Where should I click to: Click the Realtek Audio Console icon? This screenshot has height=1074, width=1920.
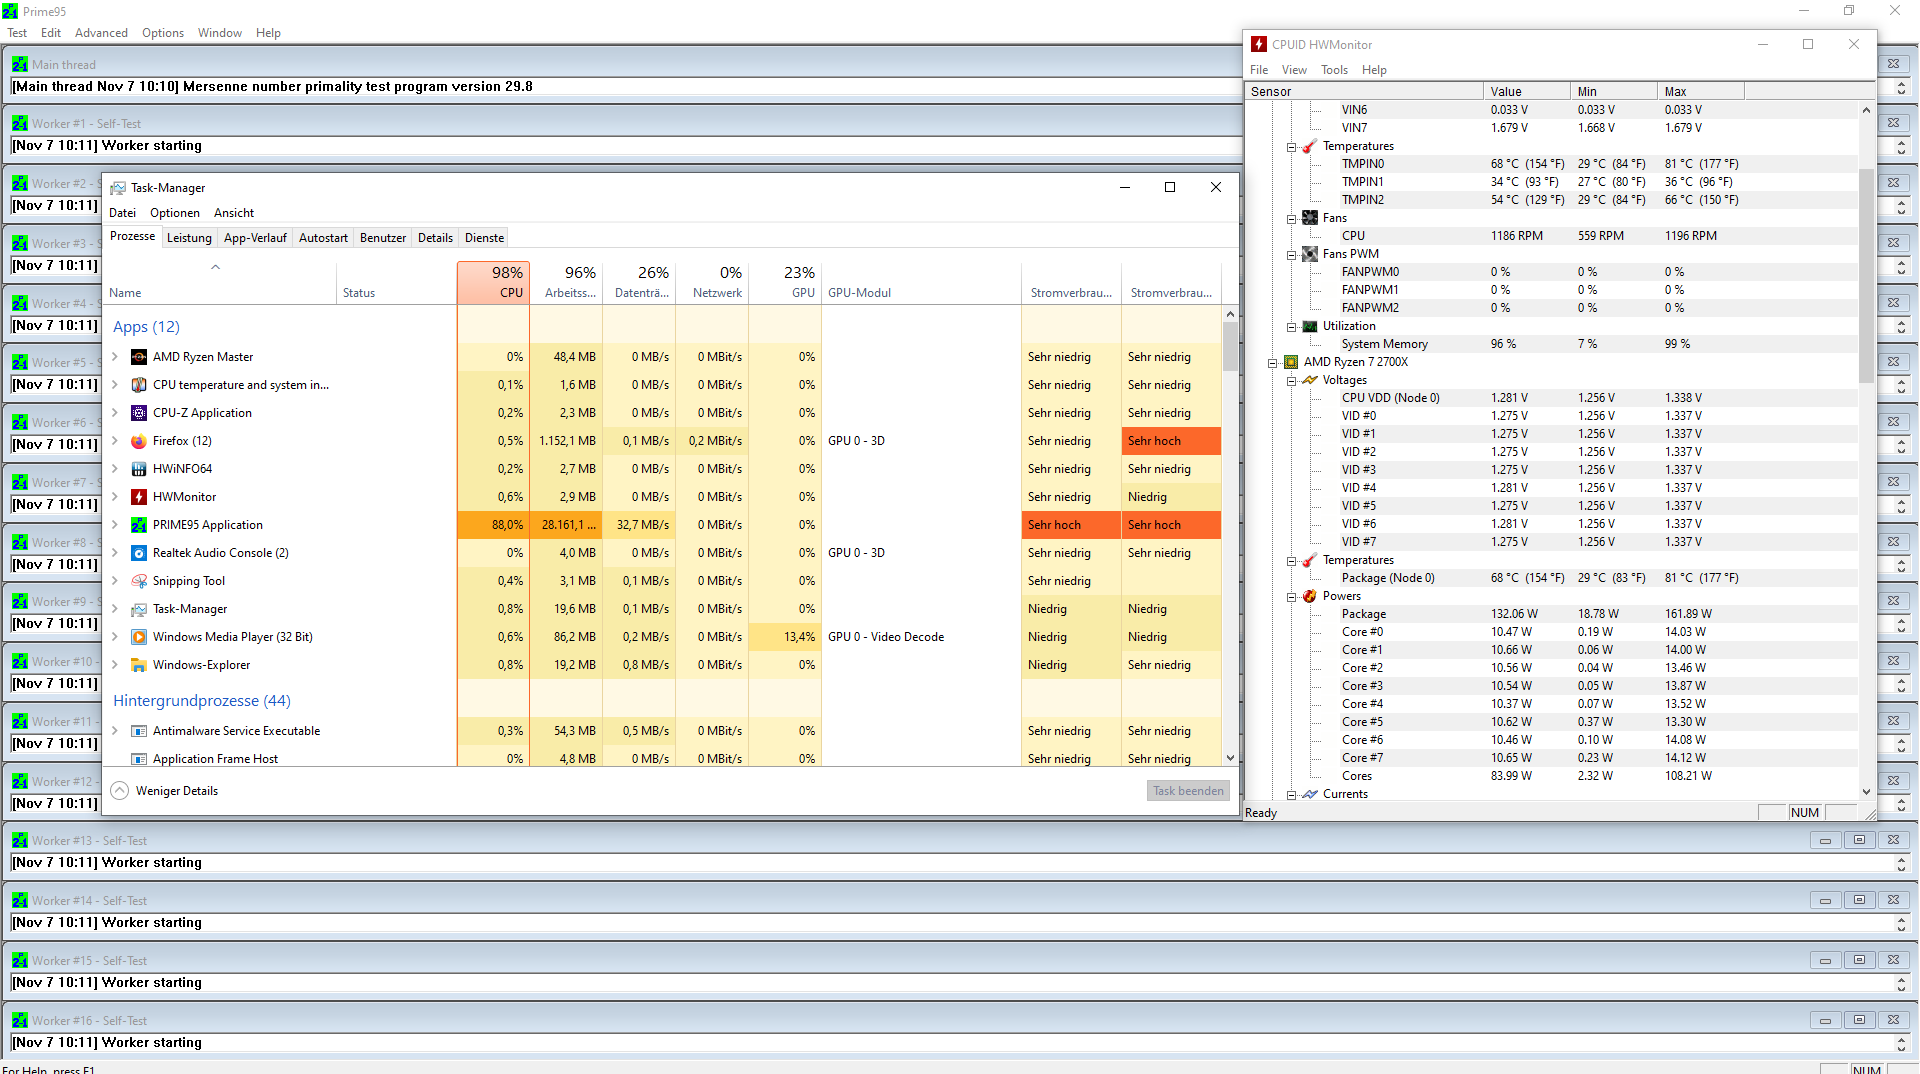point(139,553)
